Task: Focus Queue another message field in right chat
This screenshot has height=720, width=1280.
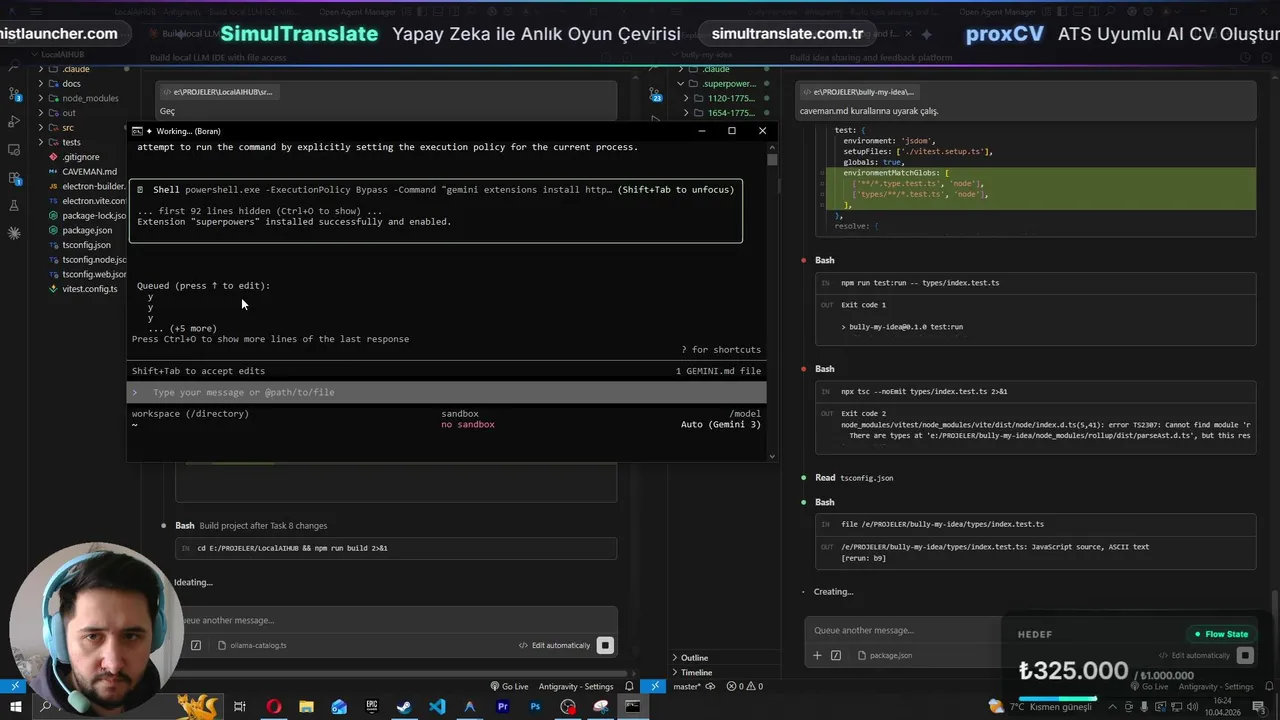Action: click(905, 630)
